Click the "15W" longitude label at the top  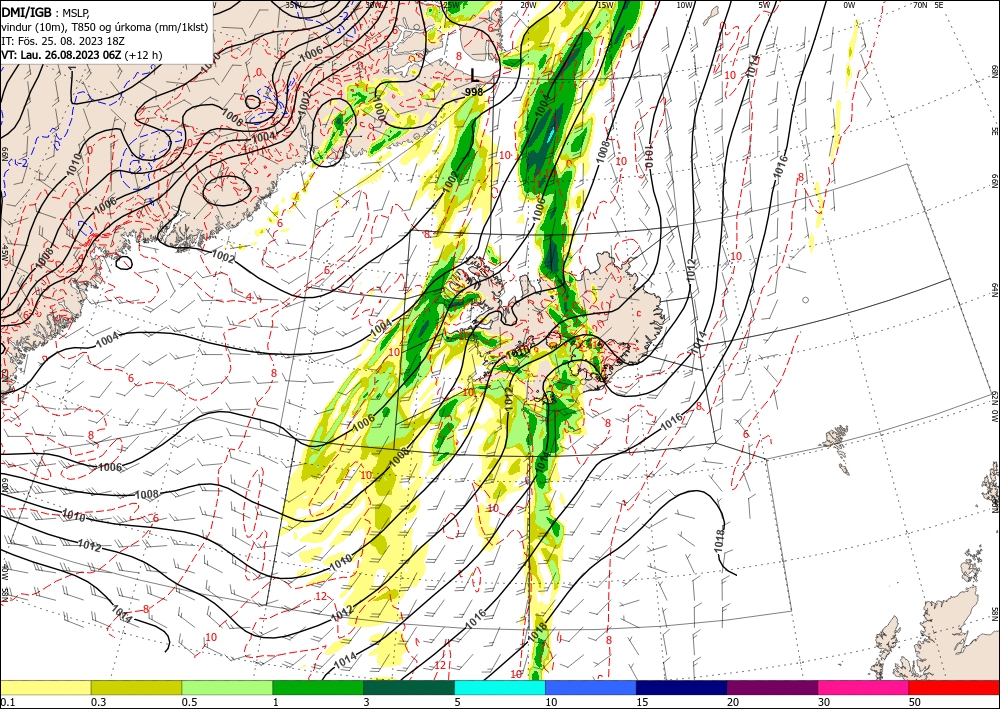(x=606, y=5)
